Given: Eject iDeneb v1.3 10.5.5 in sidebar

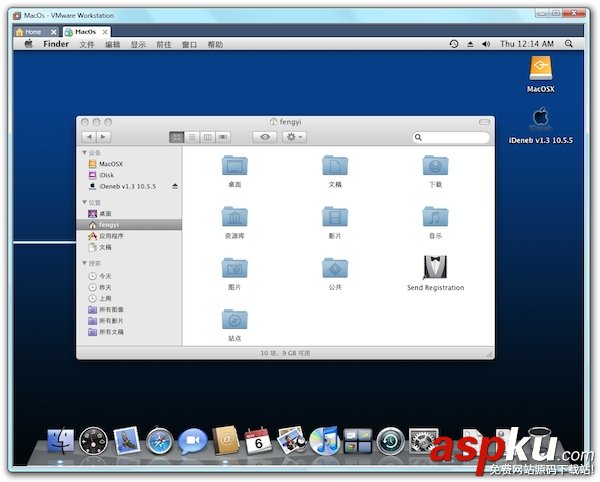Looking at the screenshot, I should 175,186.
